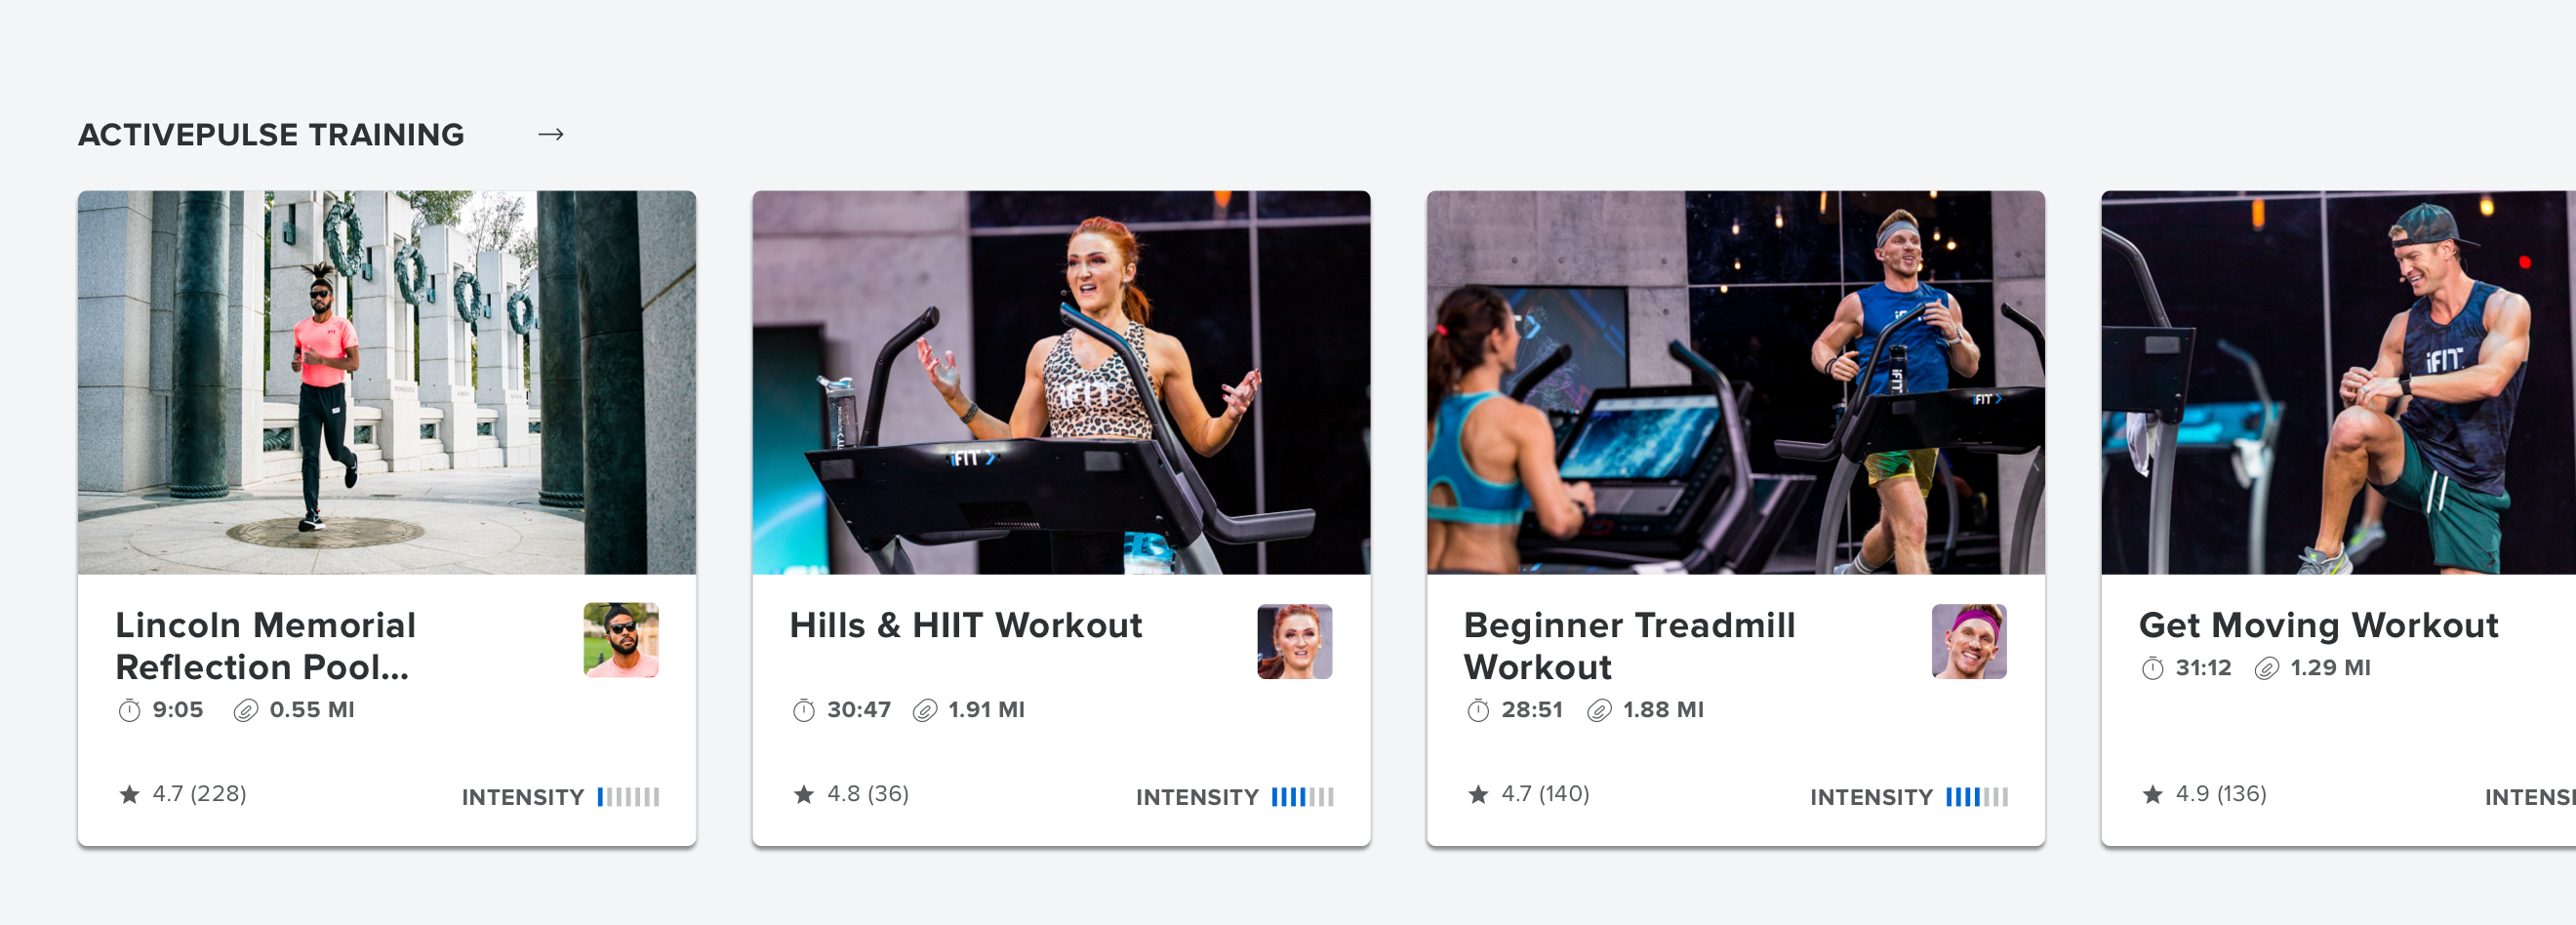Open the ActivePulse Training arrow
The image size is (2576, 925).
click(x=551, y=134)
